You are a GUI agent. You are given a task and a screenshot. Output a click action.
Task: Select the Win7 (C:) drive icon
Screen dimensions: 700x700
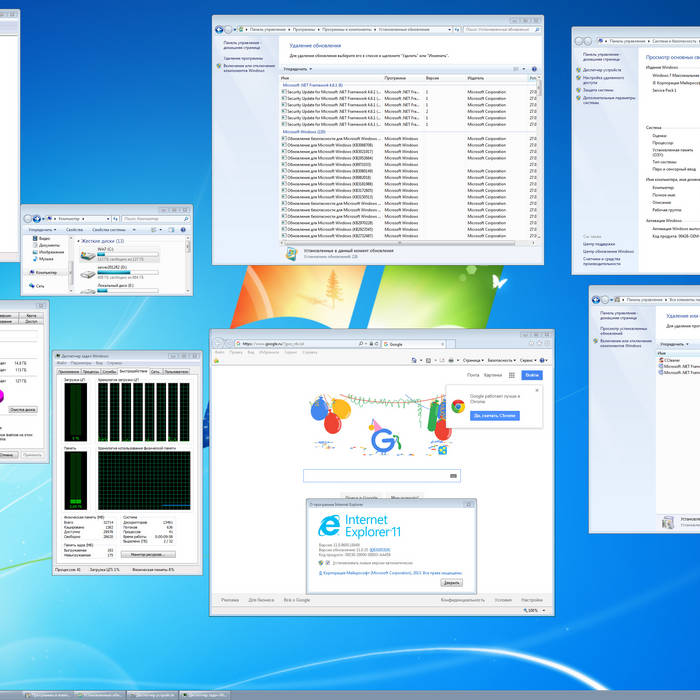coord(88,255)
